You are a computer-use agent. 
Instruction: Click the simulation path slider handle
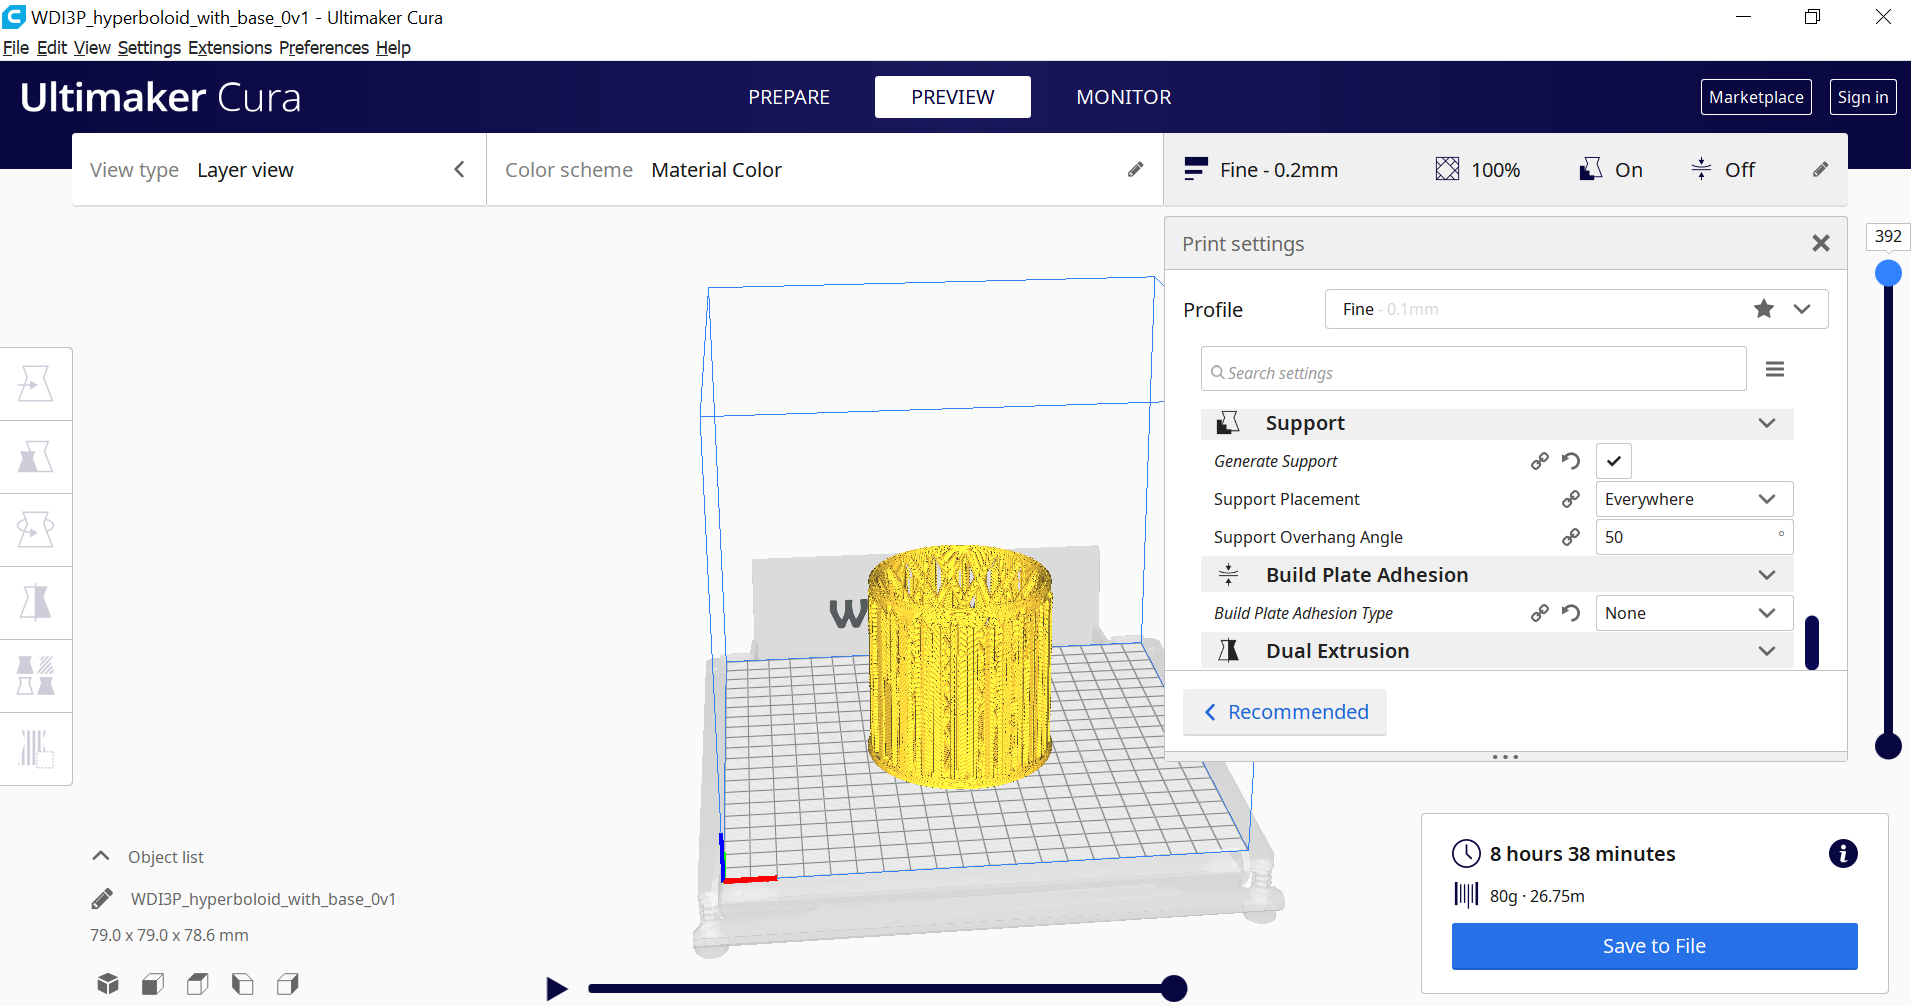(1174, 989)
